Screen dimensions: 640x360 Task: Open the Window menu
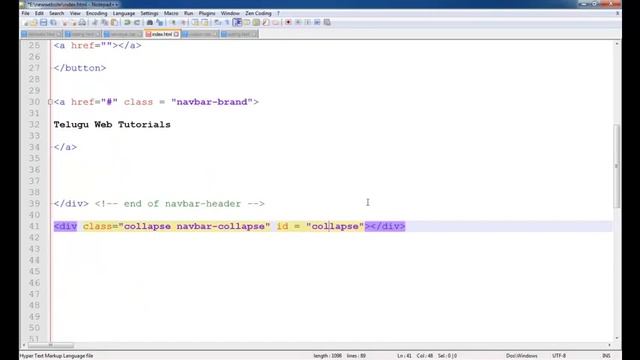point(230,13)
